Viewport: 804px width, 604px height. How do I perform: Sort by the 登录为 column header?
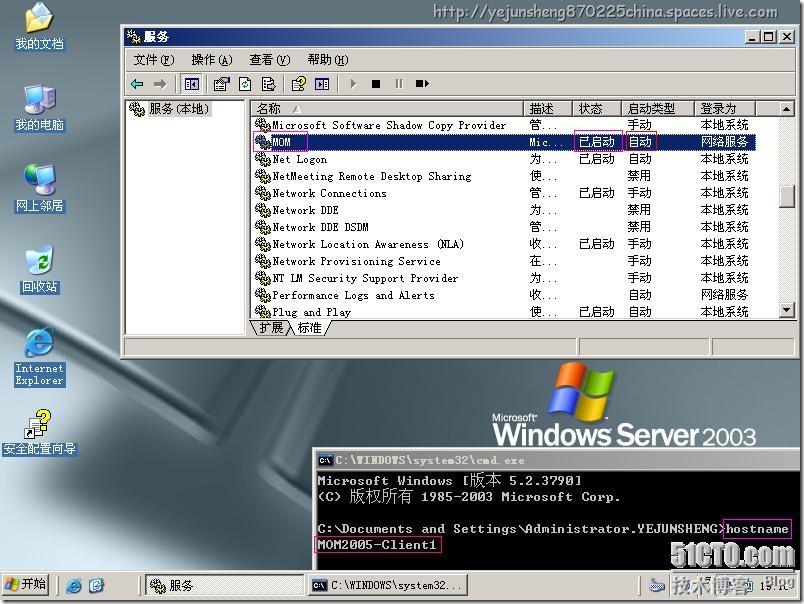click(x=725, y=109)
